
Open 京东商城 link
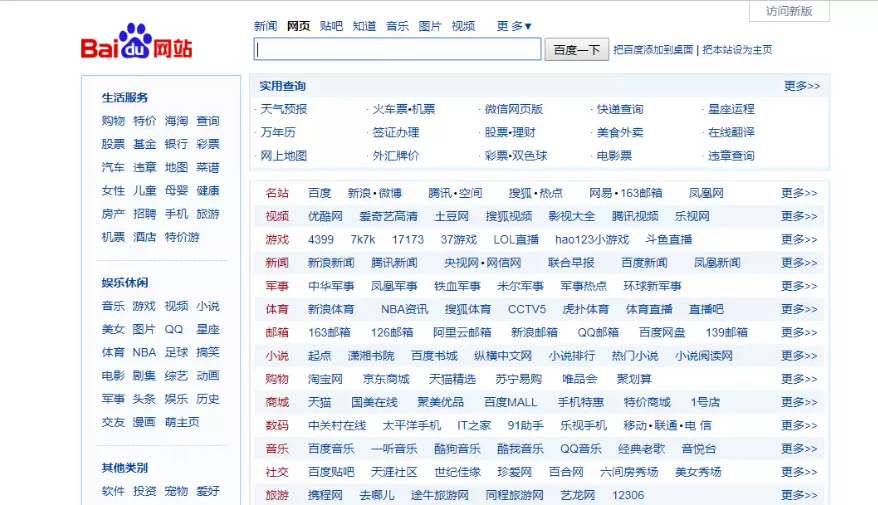(x=386, y=379)
